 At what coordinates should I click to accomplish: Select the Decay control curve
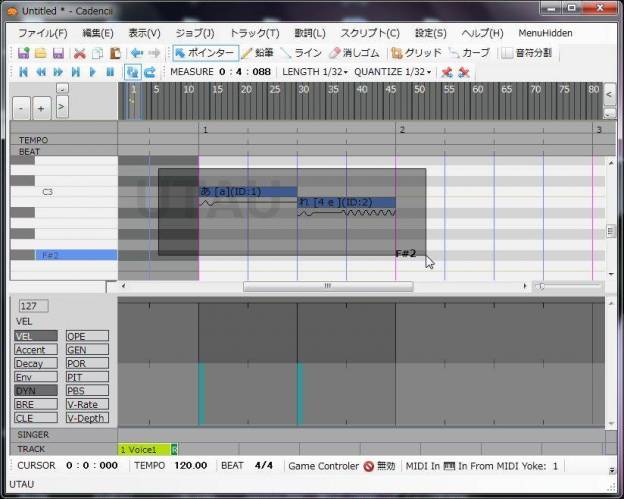coord(36,363)
